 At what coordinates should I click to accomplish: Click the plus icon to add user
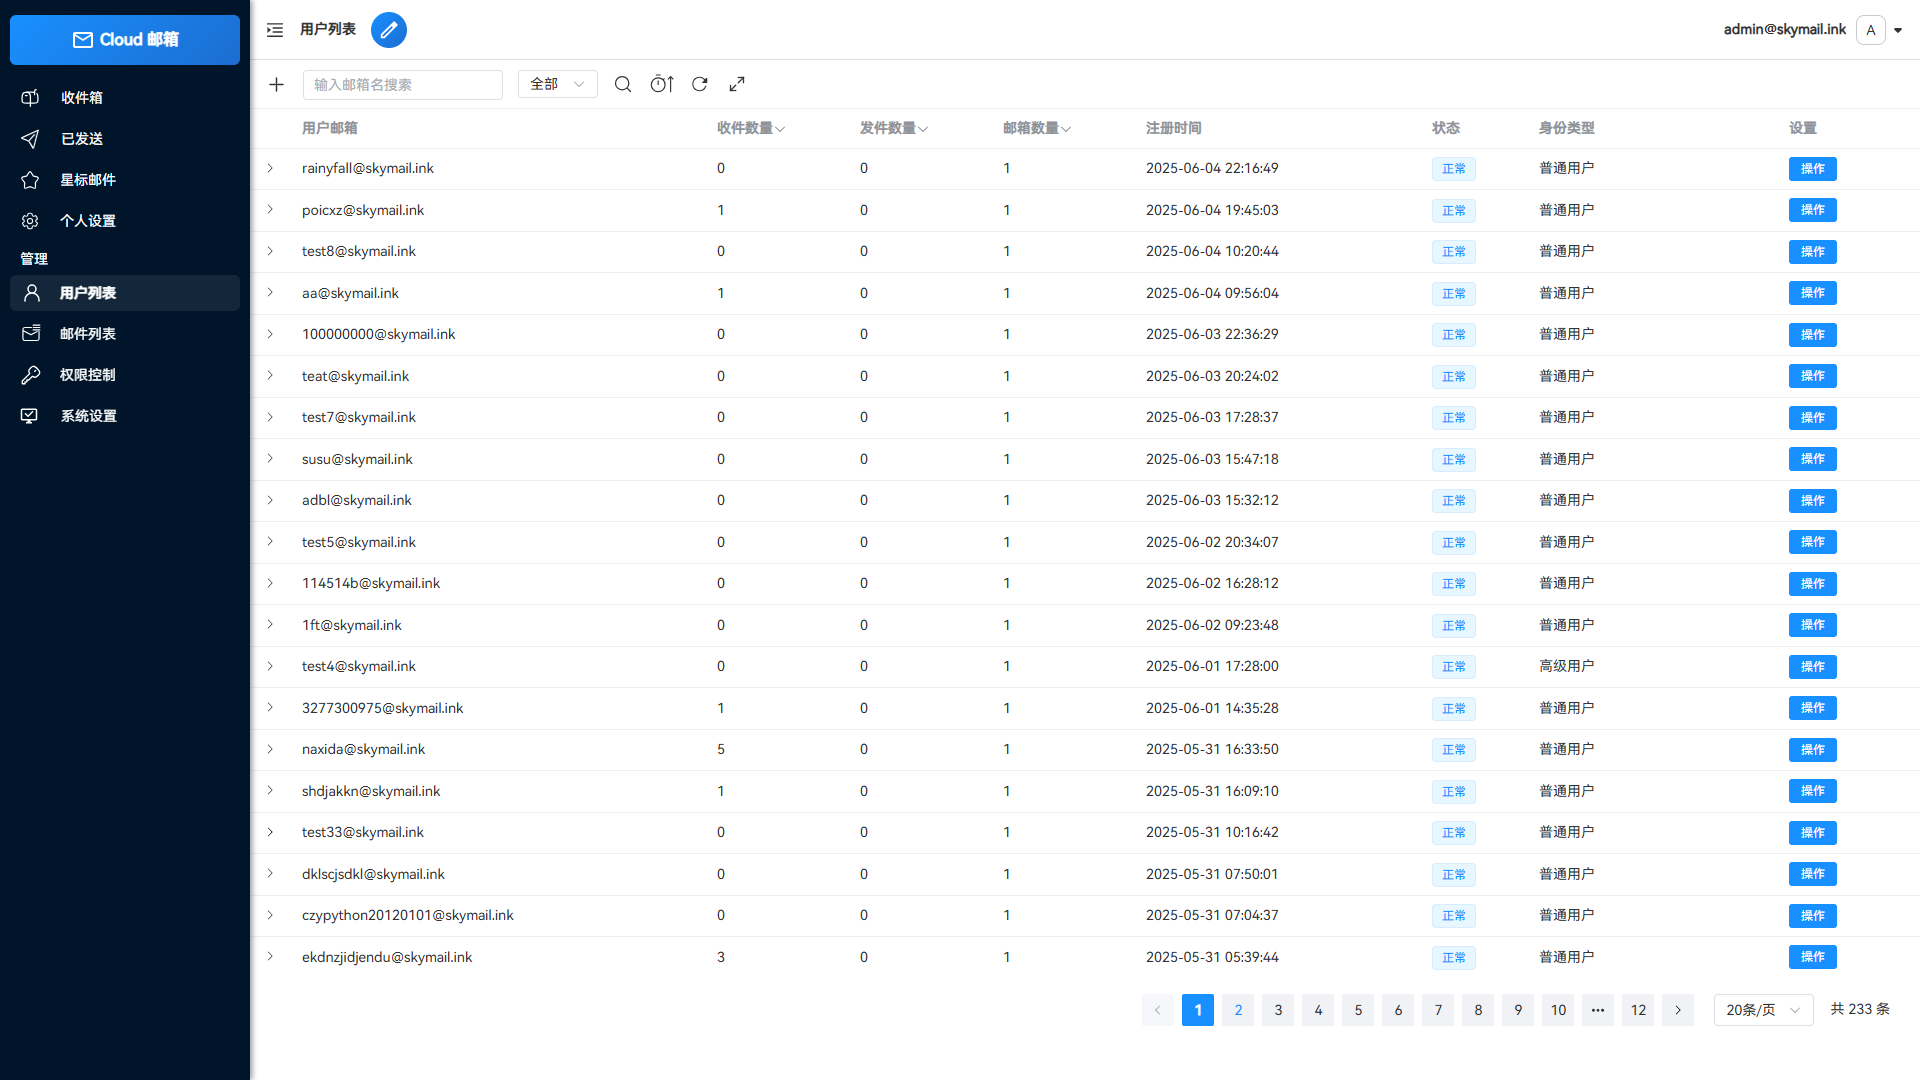(277, 85)
